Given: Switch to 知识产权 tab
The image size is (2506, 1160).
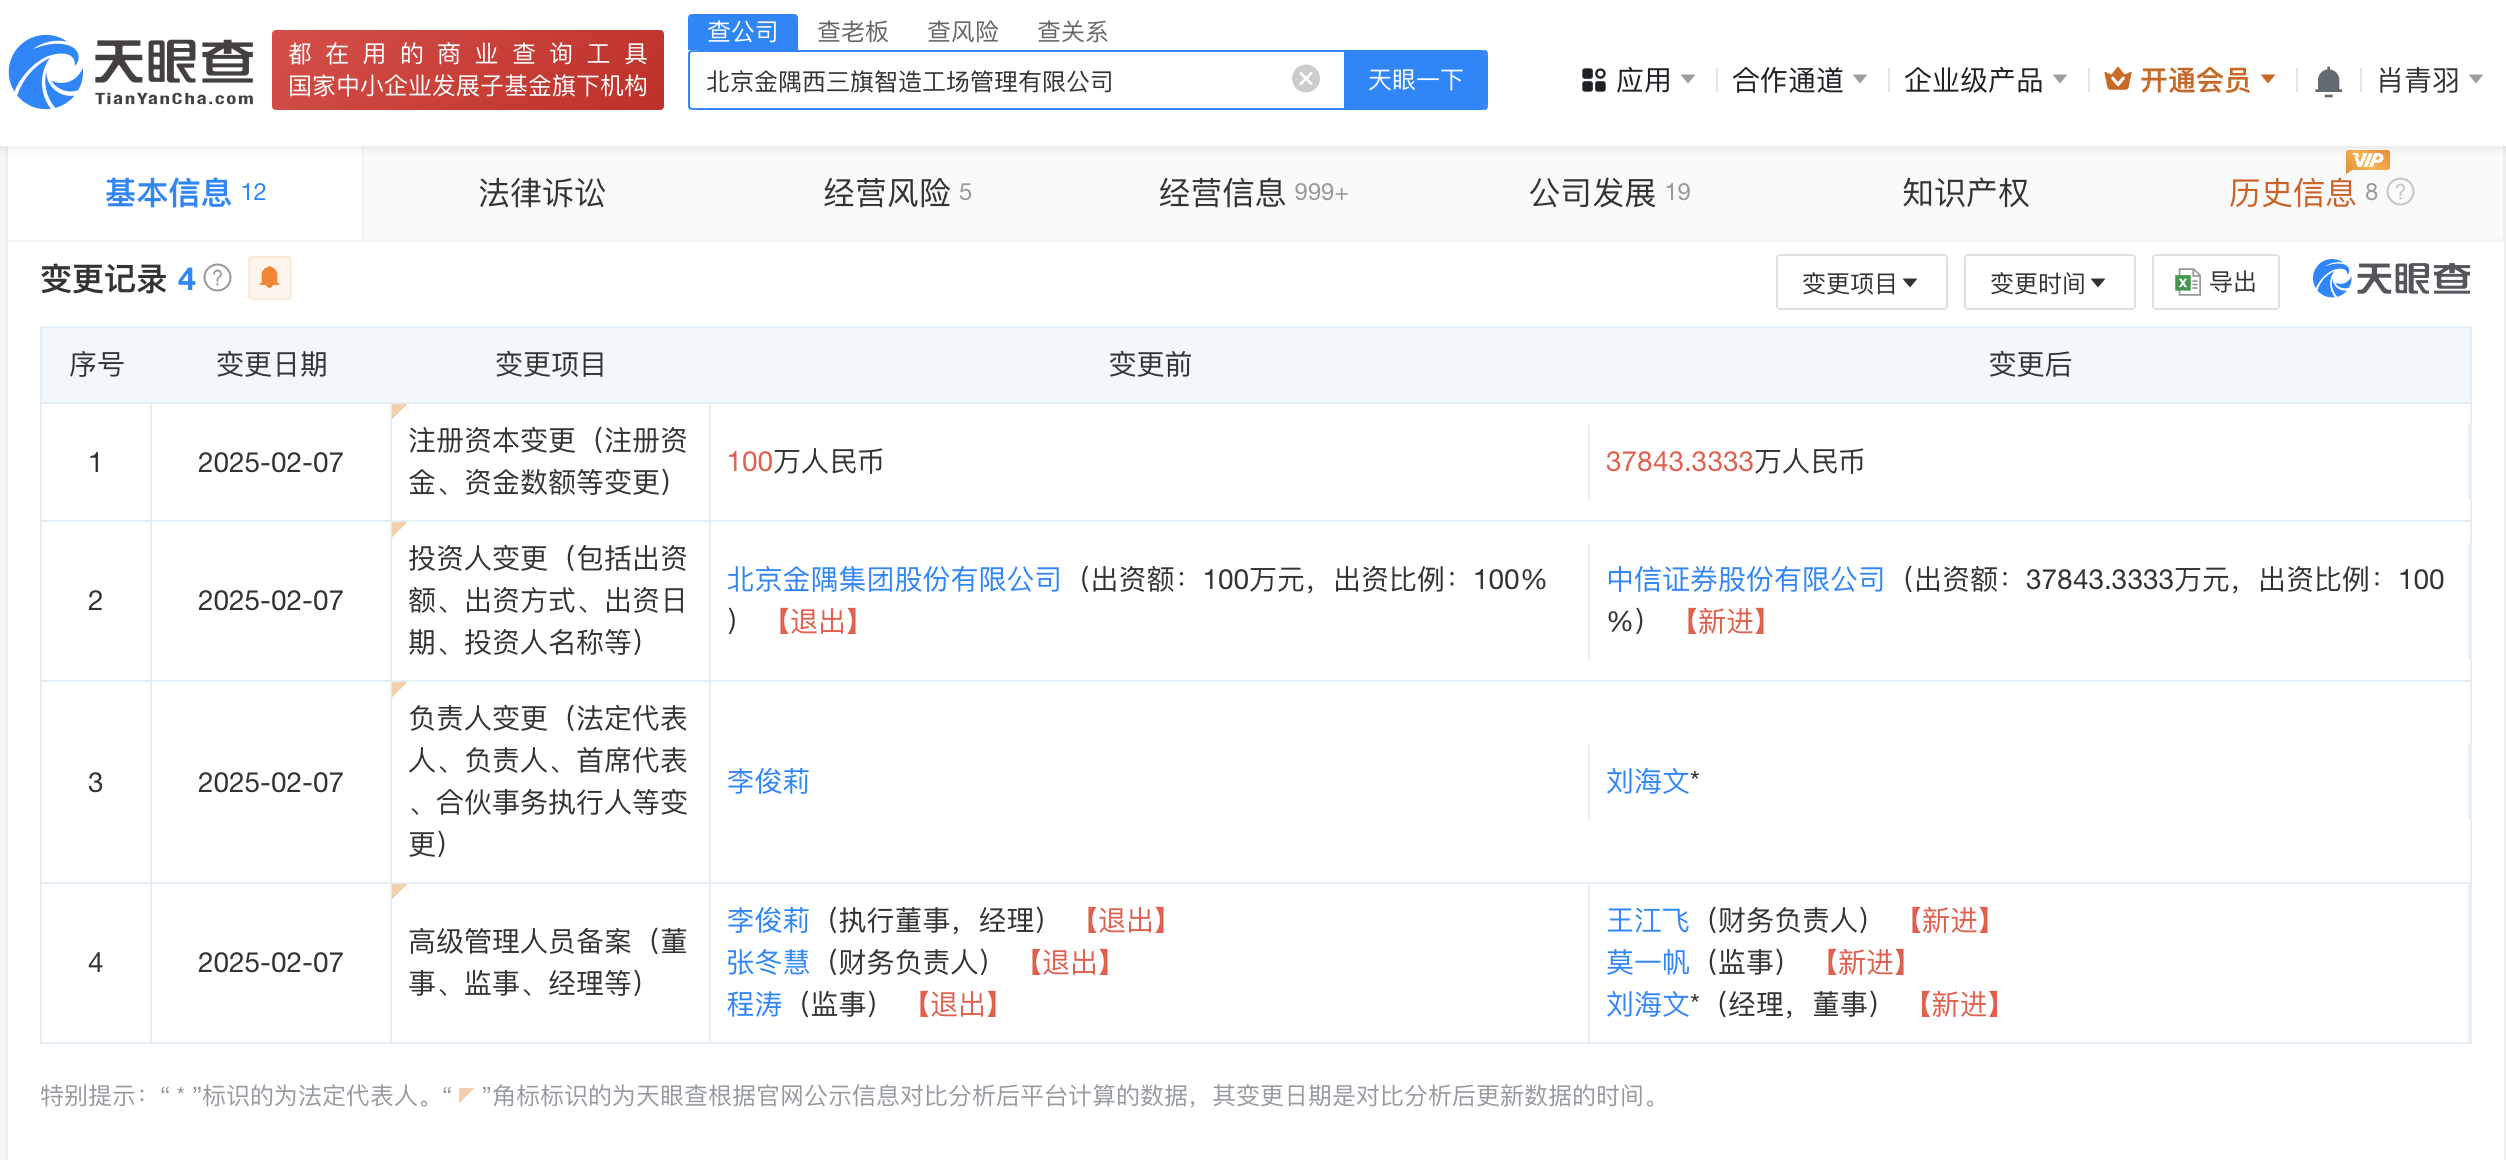Looking at the screenshot, I should [1965, 193].
